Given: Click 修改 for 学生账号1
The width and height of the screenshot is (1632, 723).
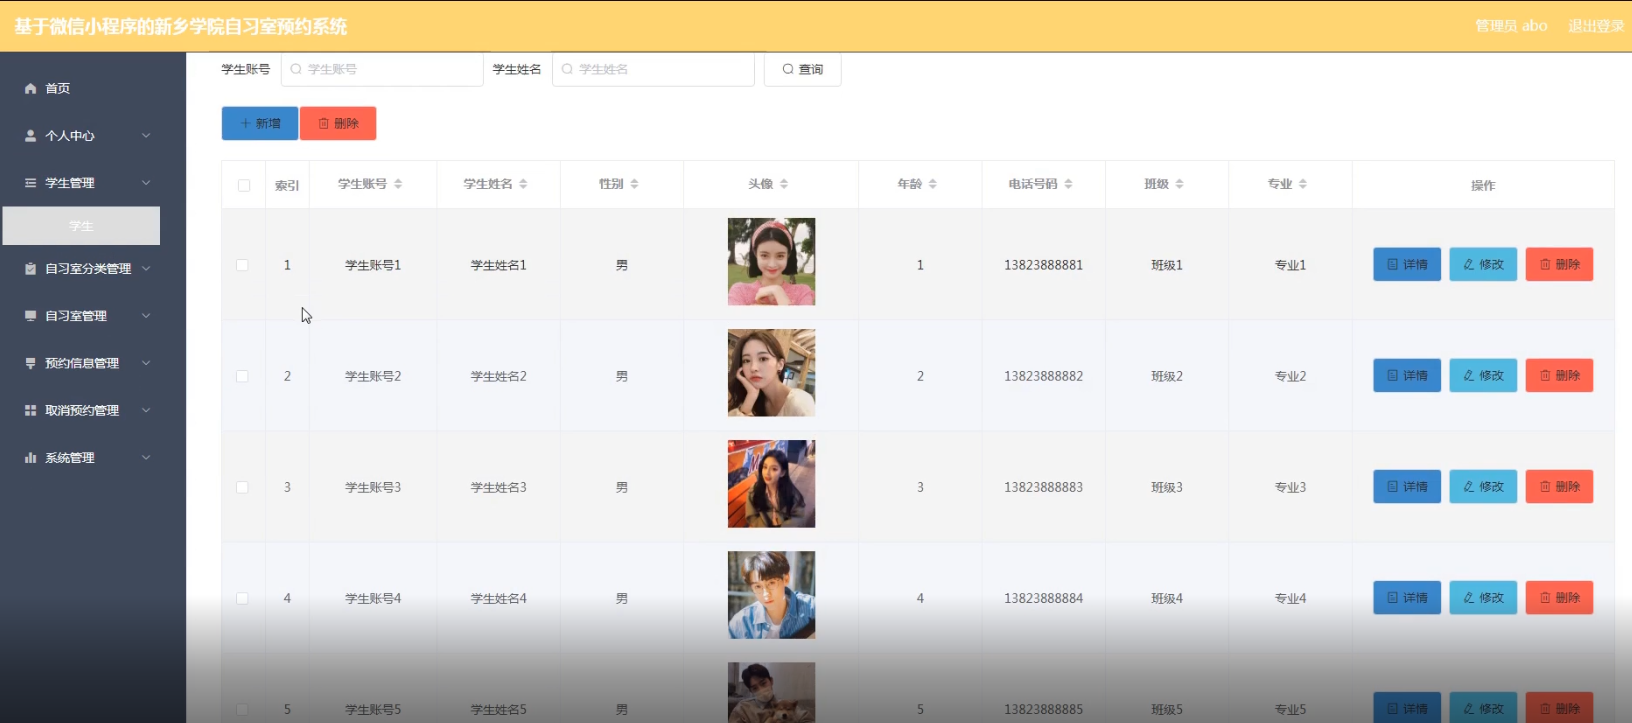Looking at the screenshot, I should pyautogui.click(x=1483, y=265).
